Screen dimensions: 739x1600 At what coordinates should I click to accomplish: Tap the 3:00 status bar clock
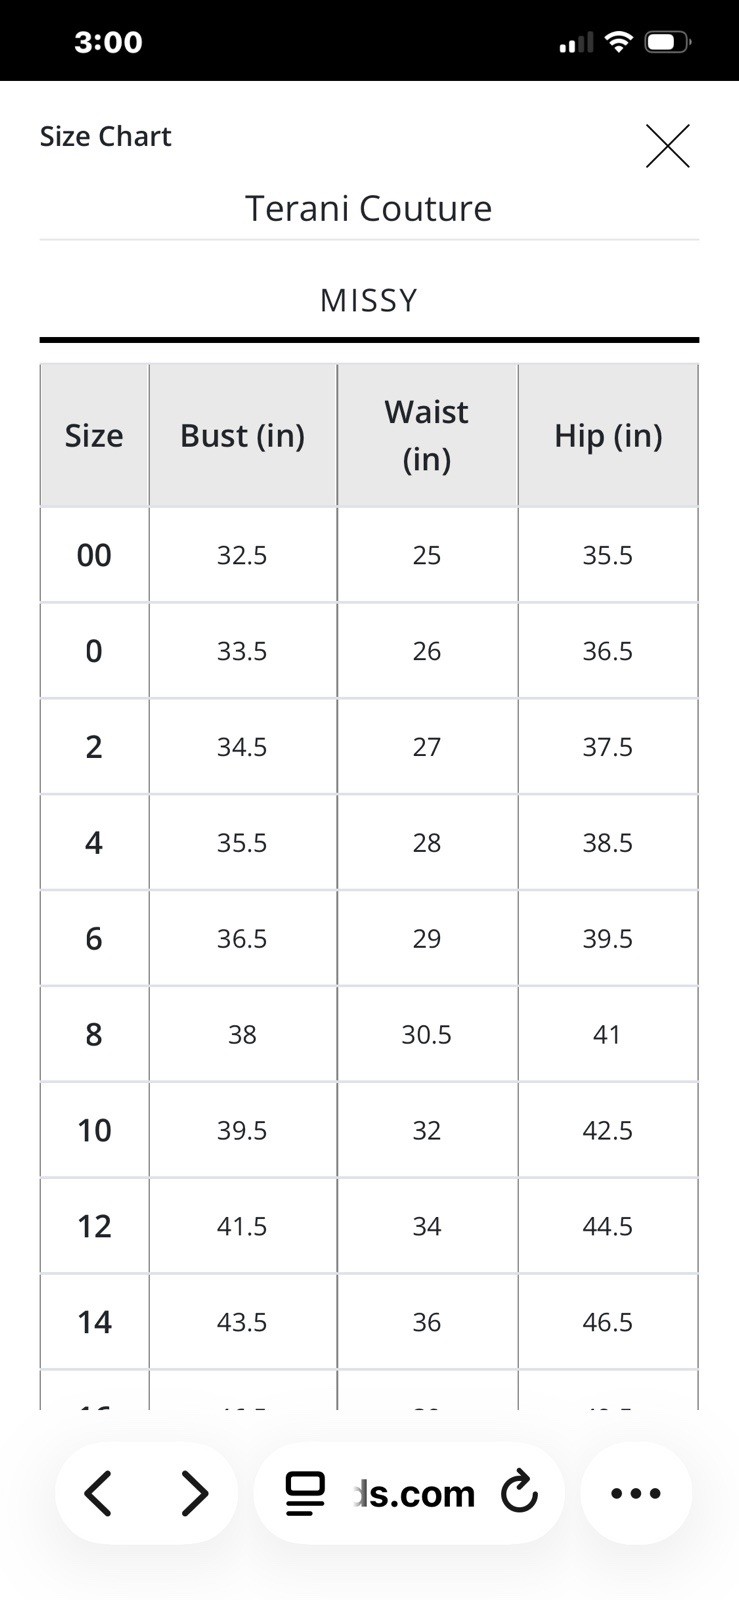point(108,42)
